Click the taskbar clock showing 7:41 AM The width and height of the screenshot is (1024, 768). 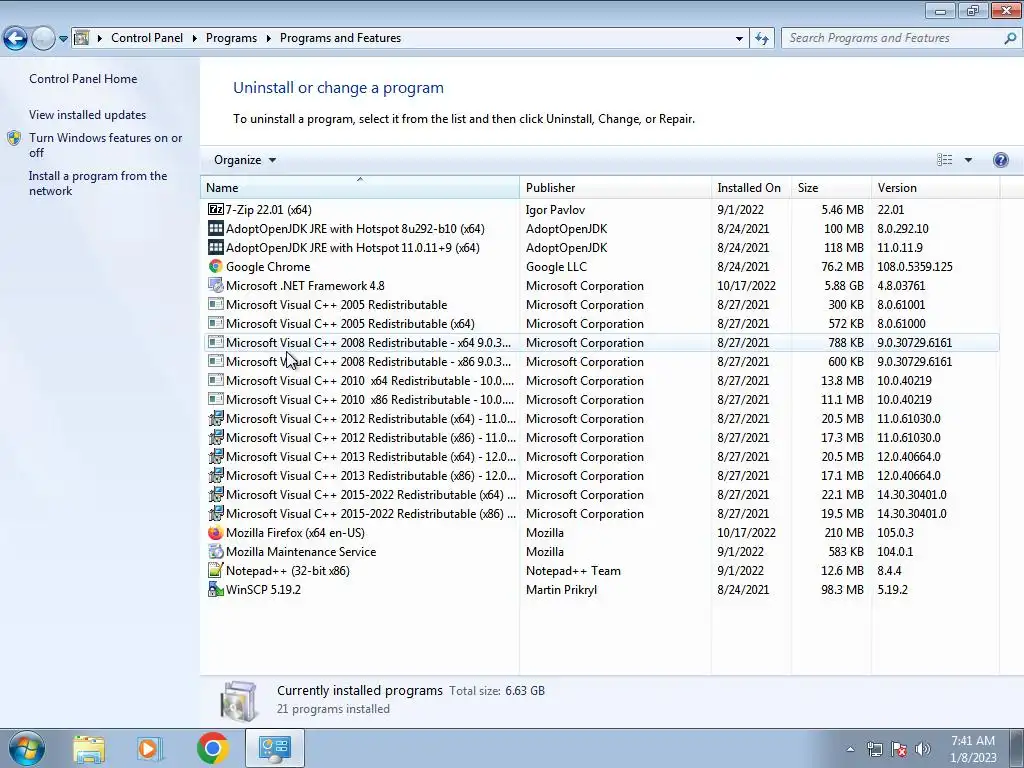[973, 749]
